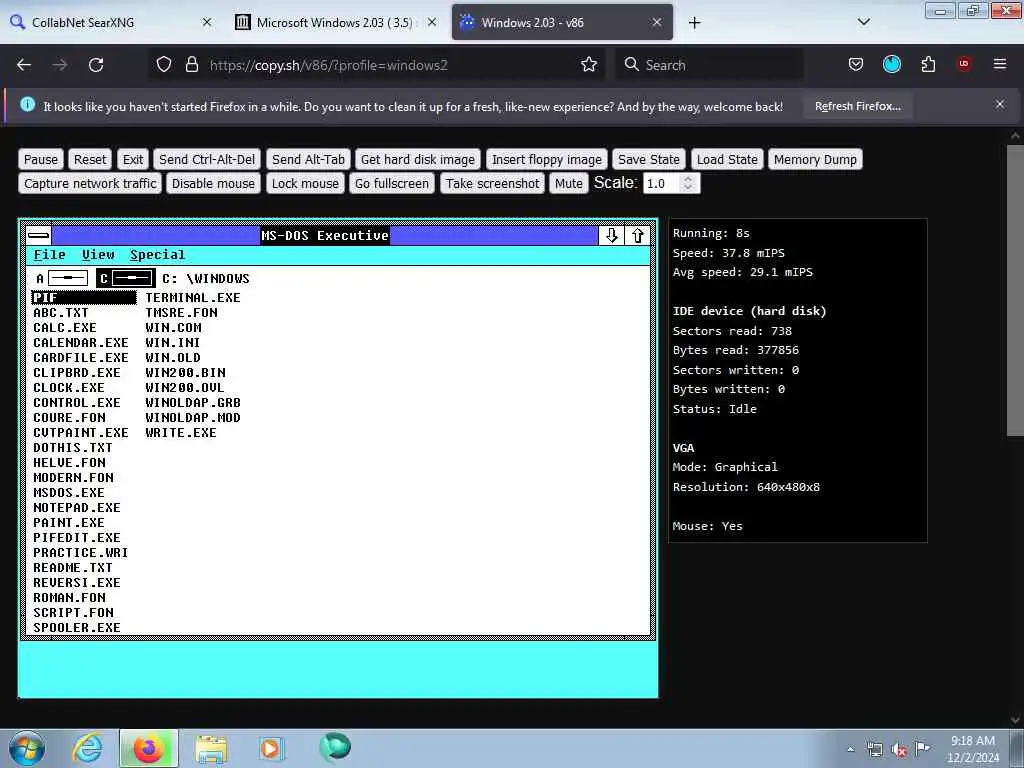1024x768 pixels.
Task: Click Firefox icon in taskbar
Action: pos(148,748)
